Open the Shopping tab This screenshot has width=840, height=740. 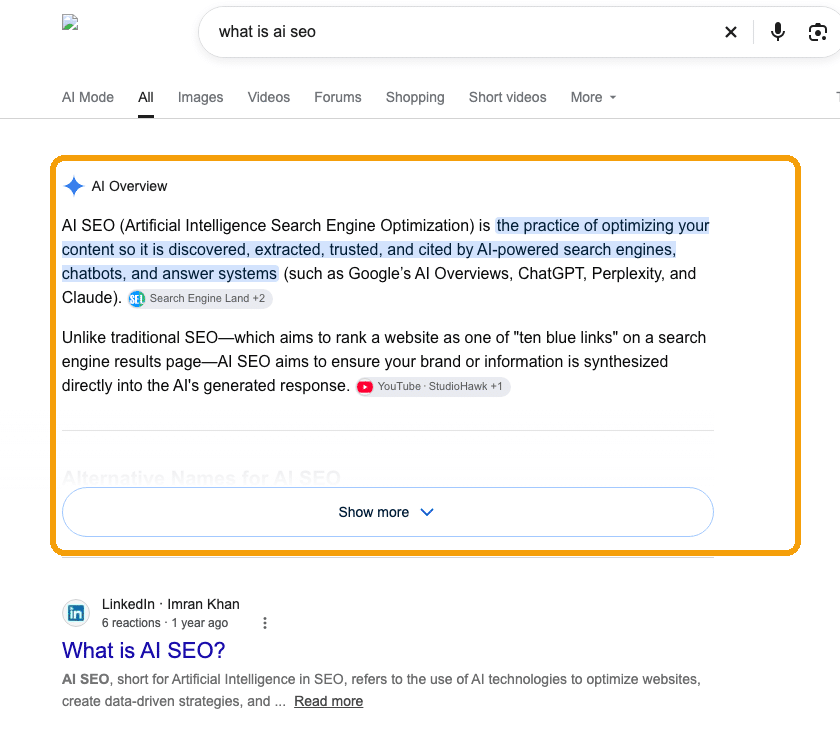415,98
